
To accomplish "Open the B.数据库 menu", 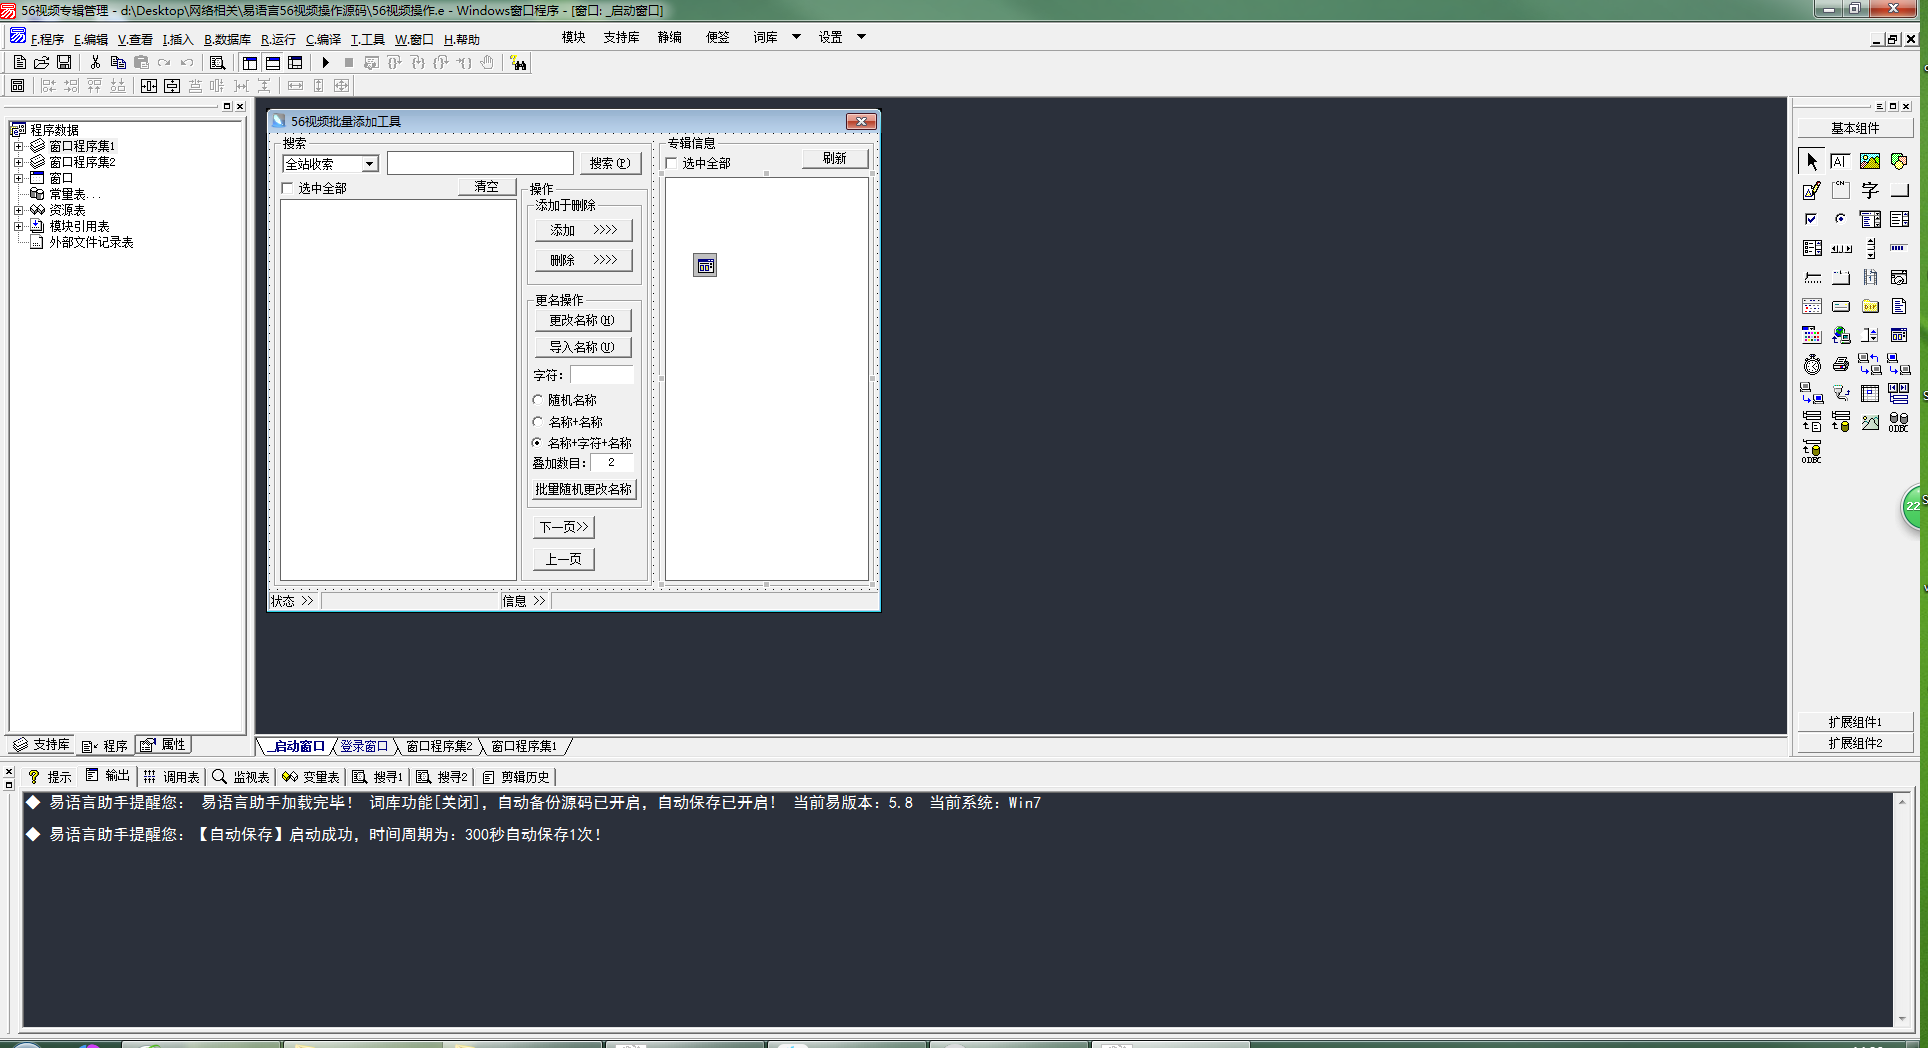I will [227, 39].
